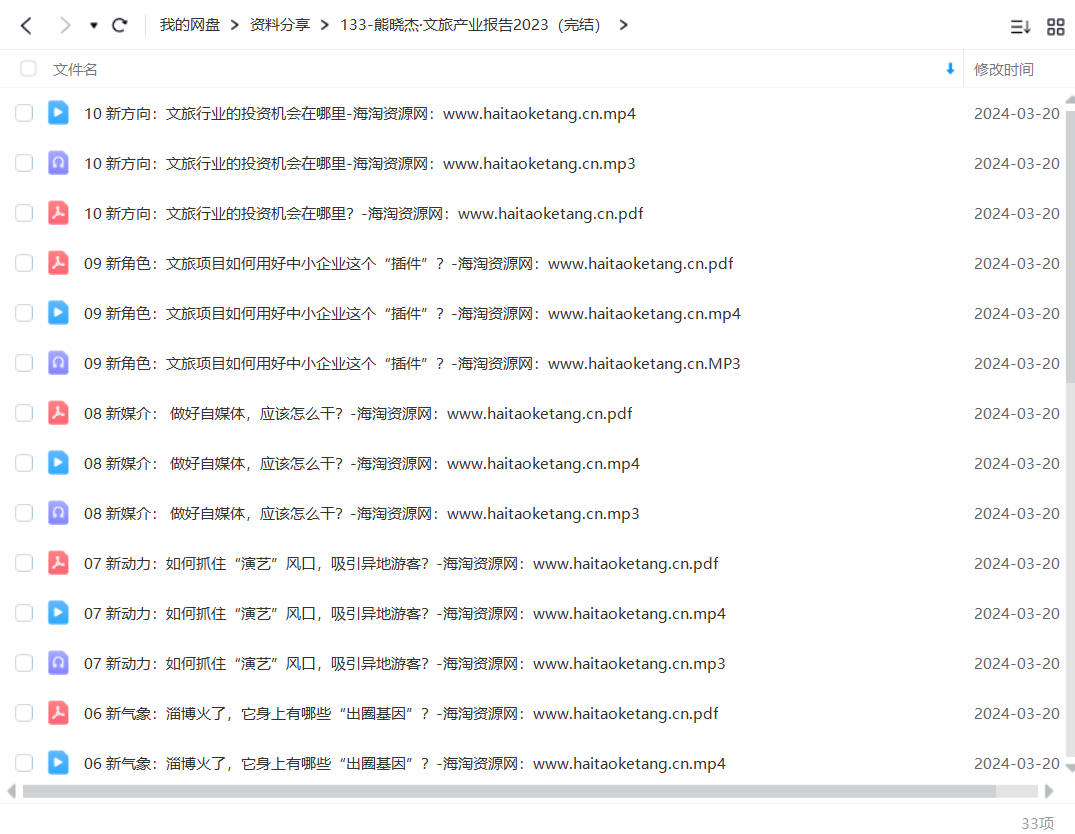Click audio icon of 08 新媒介 mp3
1075x834 pixels.
click(58, 513)
